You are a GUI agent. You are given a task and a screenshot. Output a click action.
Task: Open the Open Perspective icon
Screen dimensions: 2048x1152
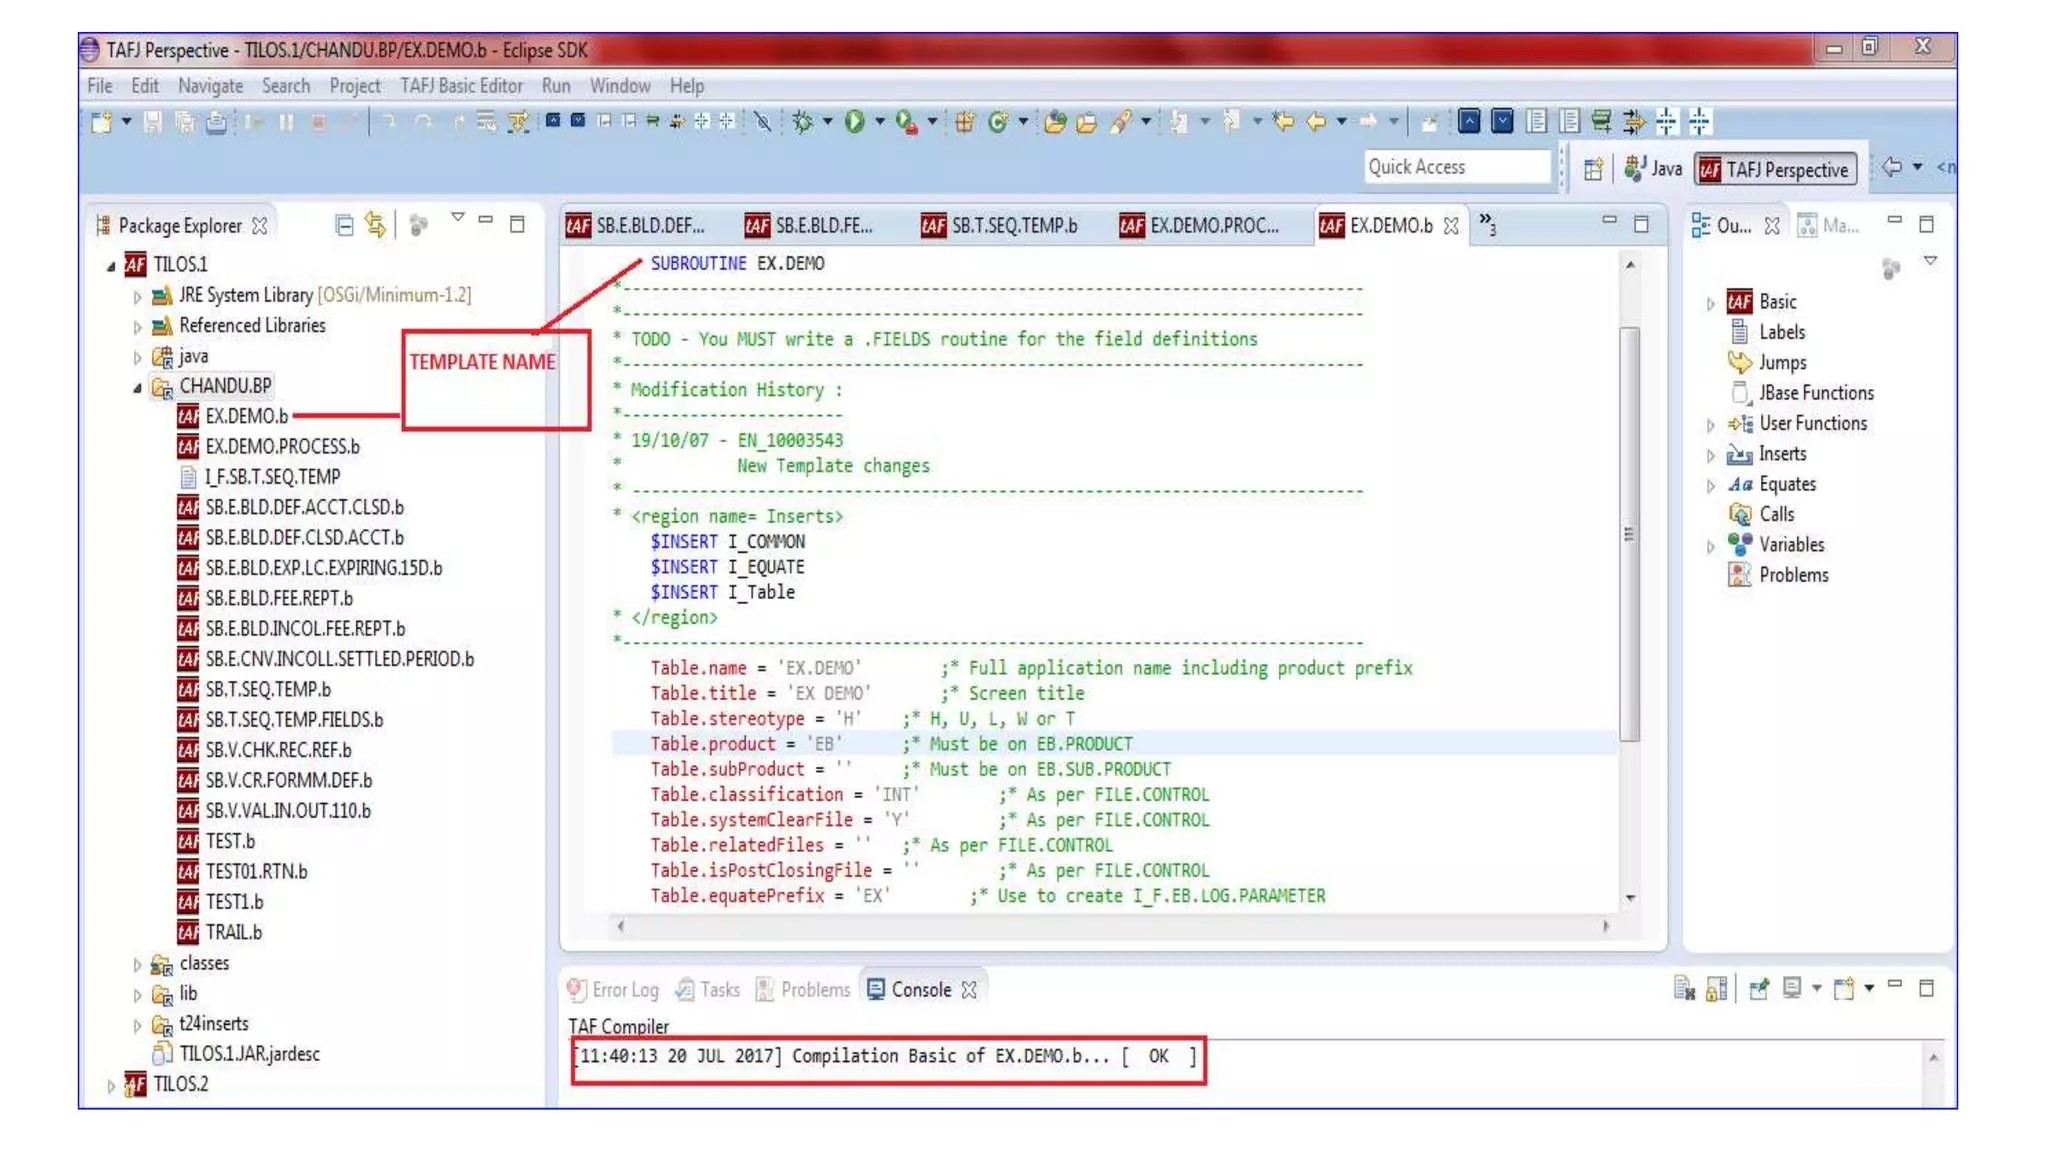tap(1593, 169)
